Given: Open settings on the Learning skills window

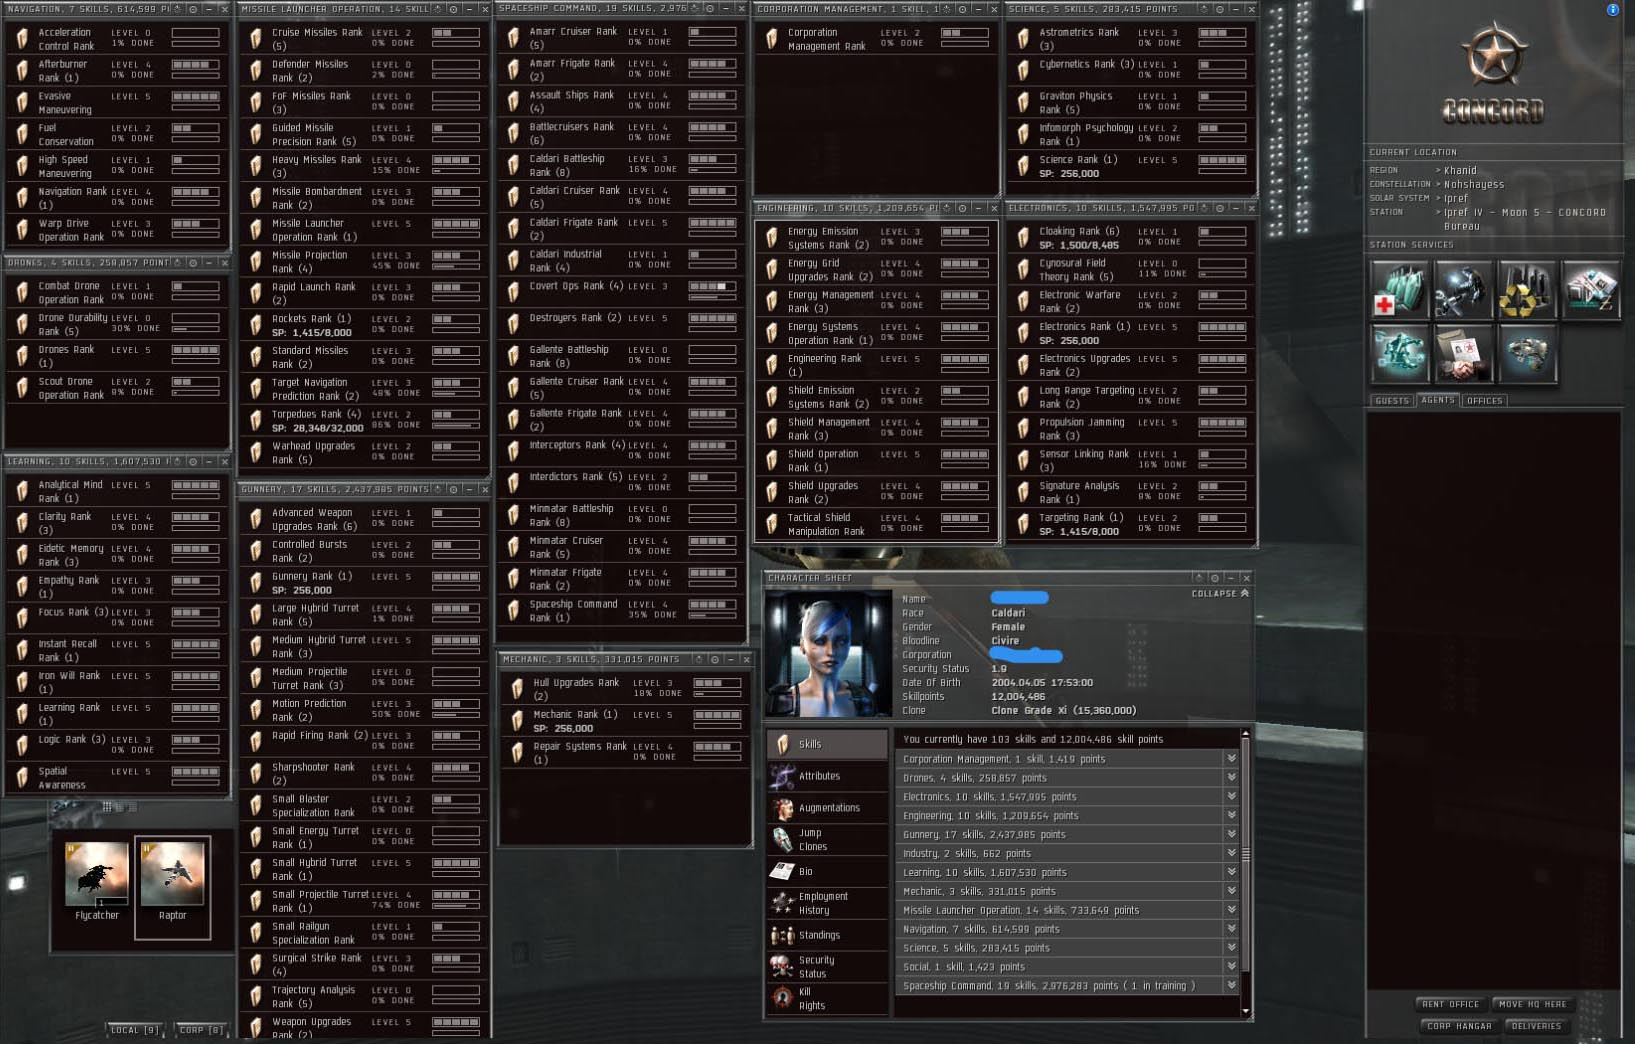Looking at the screenshot, I should [x=193, y=462].
